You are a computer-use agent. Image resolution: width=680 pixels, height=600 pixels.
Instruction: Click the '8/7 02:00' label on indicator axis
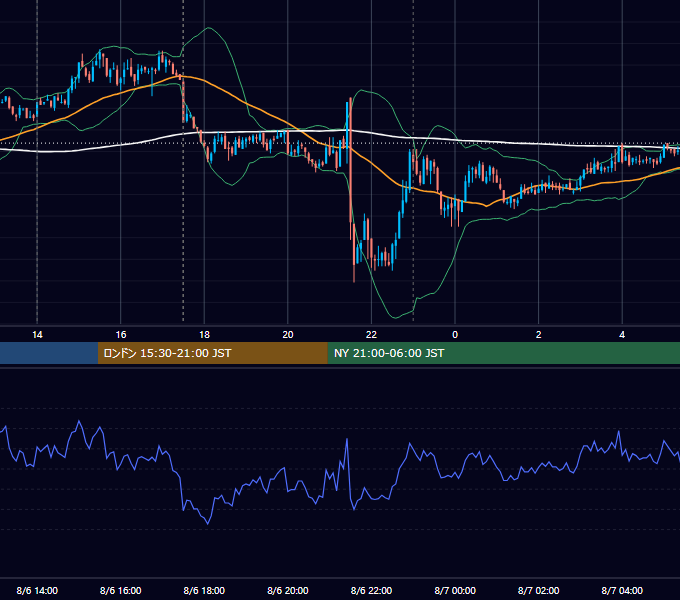pyautogui.click(x=539, y=591)
